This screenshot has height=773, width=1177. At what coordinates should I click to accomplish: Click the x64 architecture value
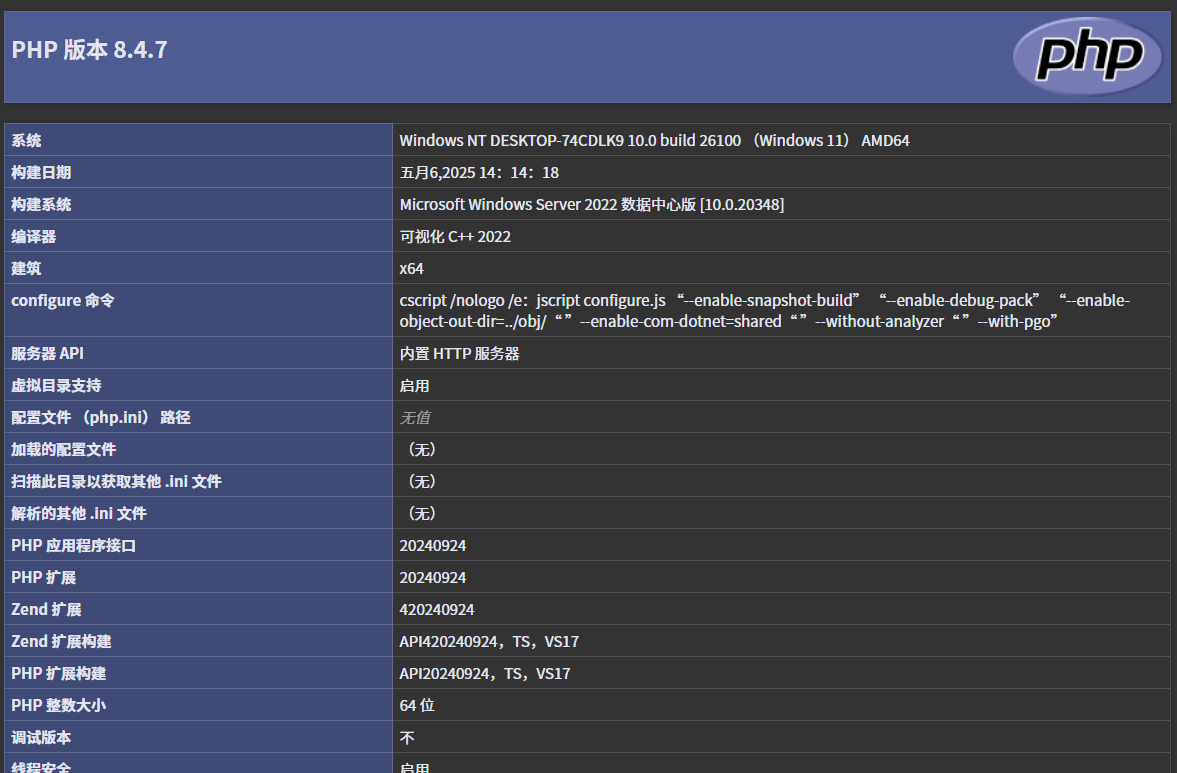point(411,268)
